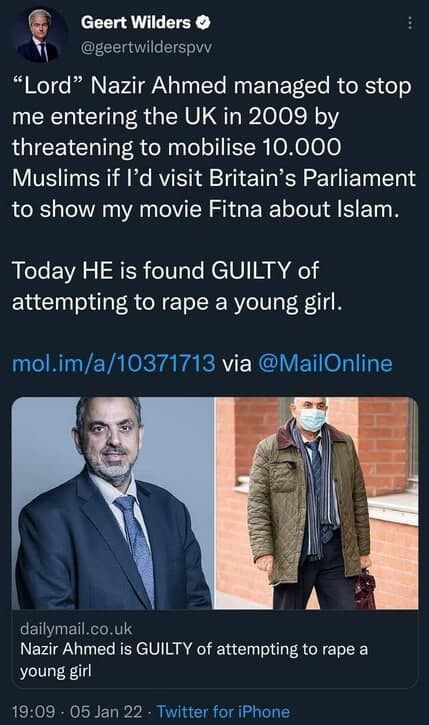Click 'young girl' in the card headline
Viewport: 429px width, 725px height.
[x=55, y=671]
